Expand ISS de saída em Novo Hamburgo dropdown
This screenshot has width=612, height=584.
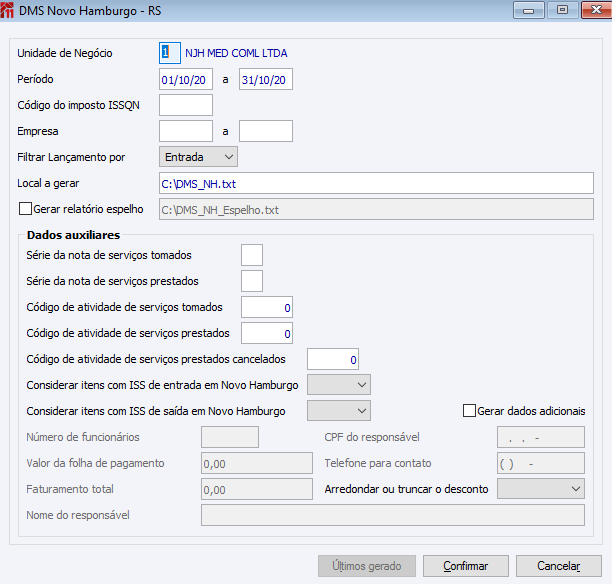pyautogui.click(x=339, y=411)
